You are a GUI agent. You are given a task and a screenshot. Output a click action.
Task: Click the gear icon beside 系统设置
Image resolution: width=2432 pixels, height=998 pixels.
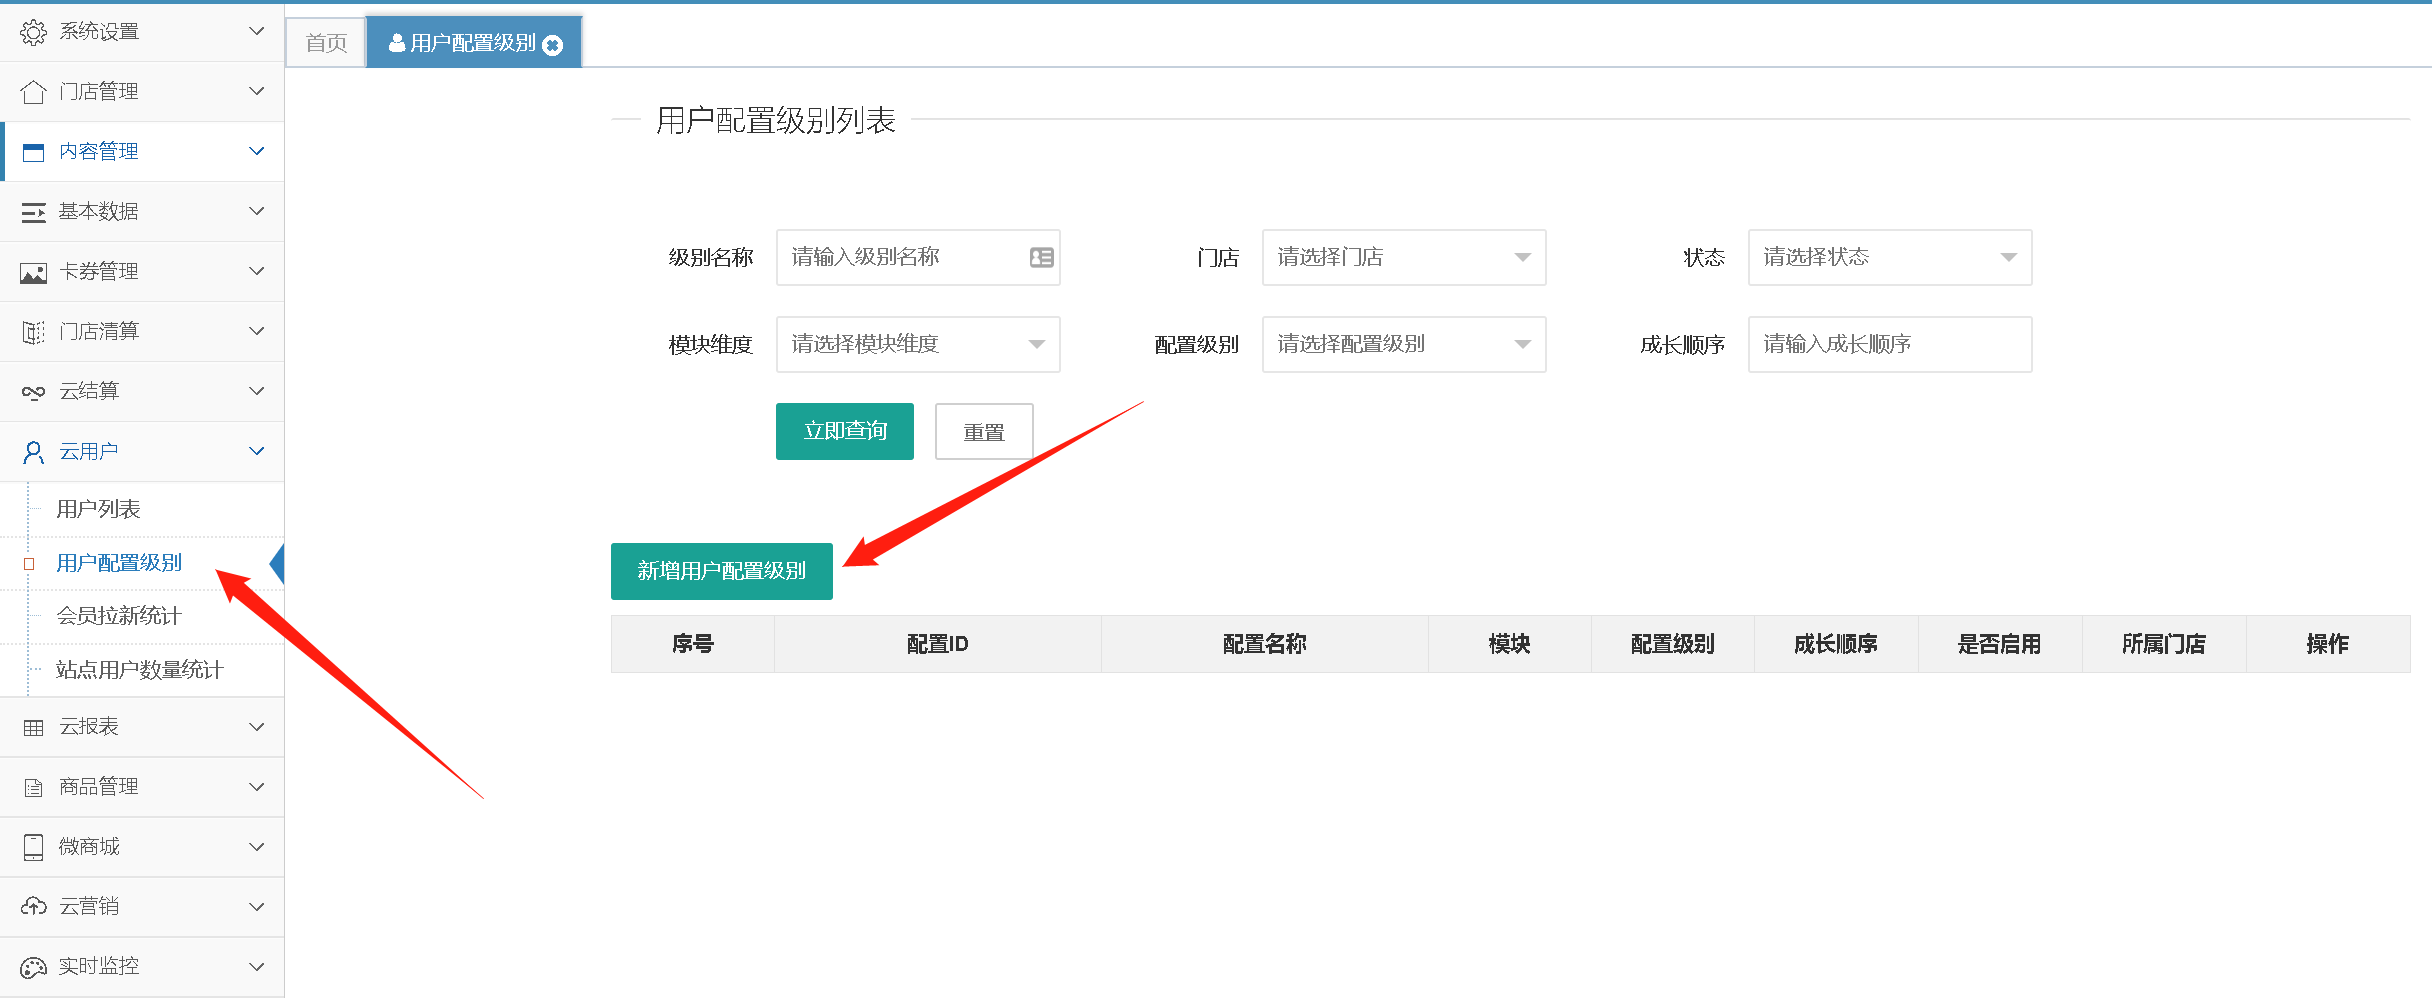point(33,32)
